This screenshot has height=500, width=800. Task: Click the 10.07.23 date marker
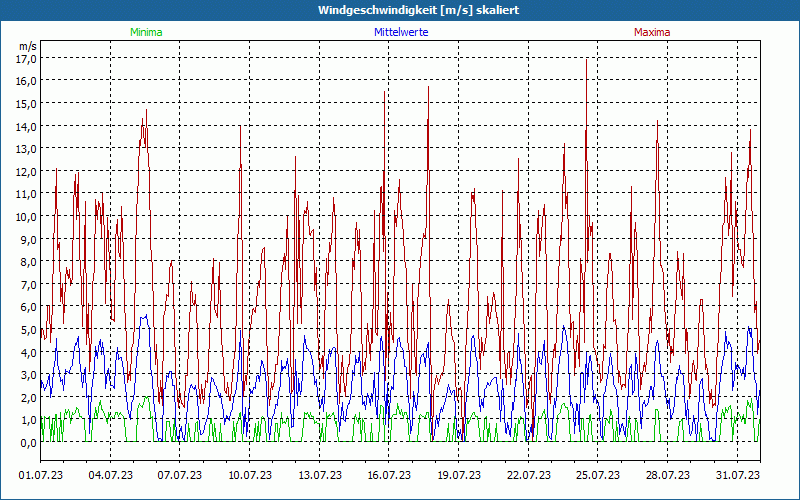click(250, 475)
